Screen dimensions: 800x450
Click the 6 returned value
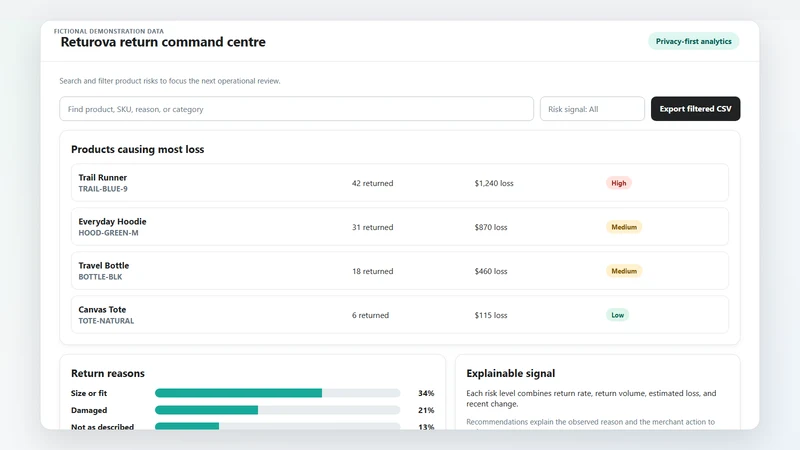coord(370,315)
